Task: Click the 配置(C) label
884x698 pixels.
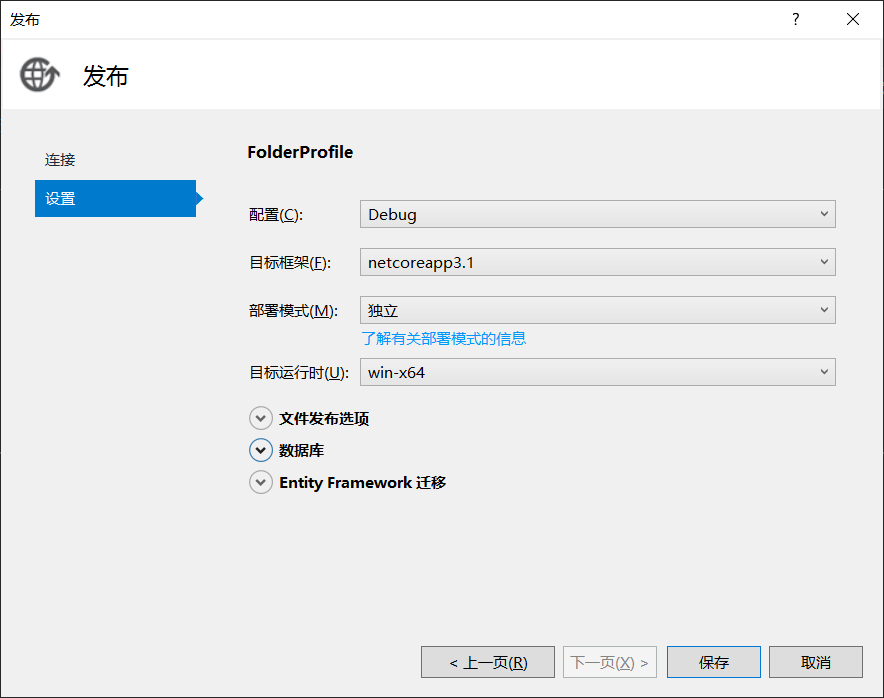Action: click(276, 215)
